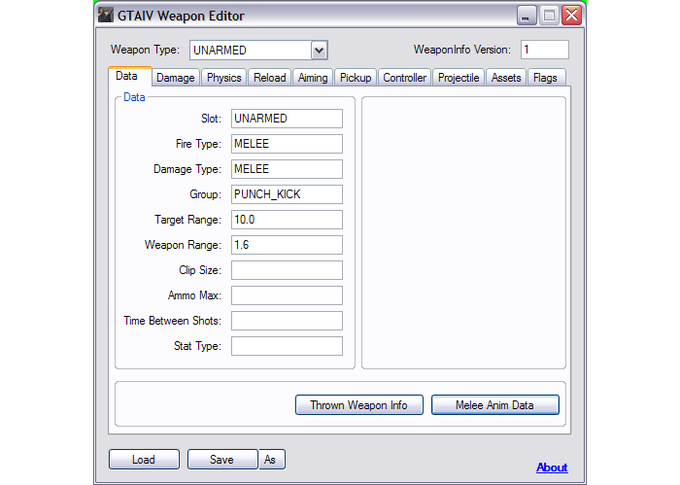Click the Load button
The width and height of the screenshot is (680, 485).
pos(144,459)
